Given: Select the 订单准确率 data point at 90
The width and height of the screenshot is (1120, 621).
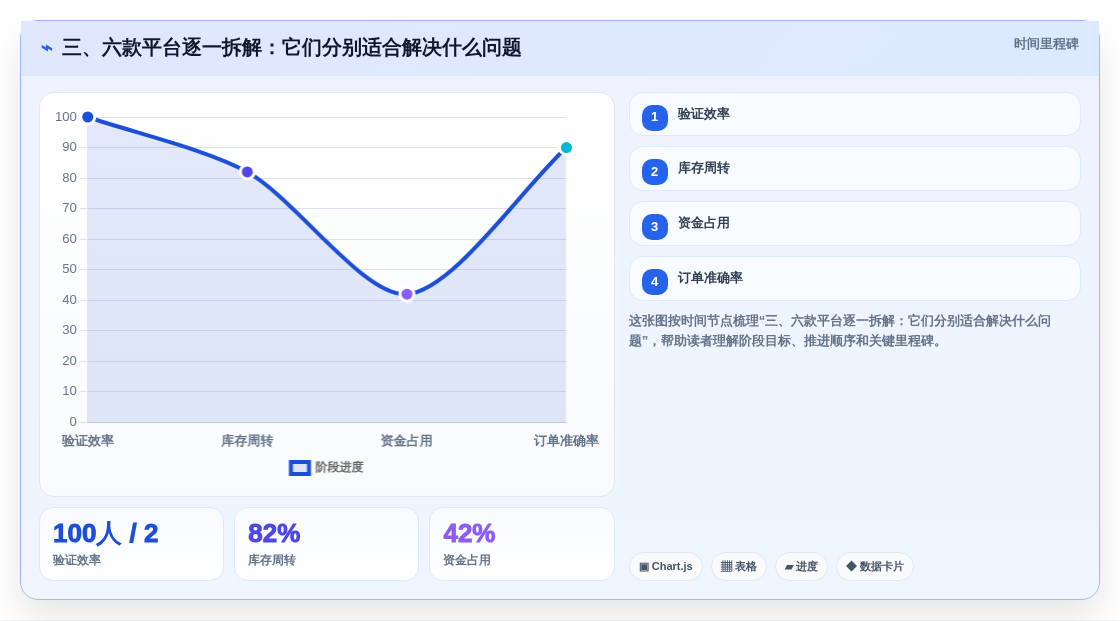Looking at the screenshot, I should click(566, 148).
